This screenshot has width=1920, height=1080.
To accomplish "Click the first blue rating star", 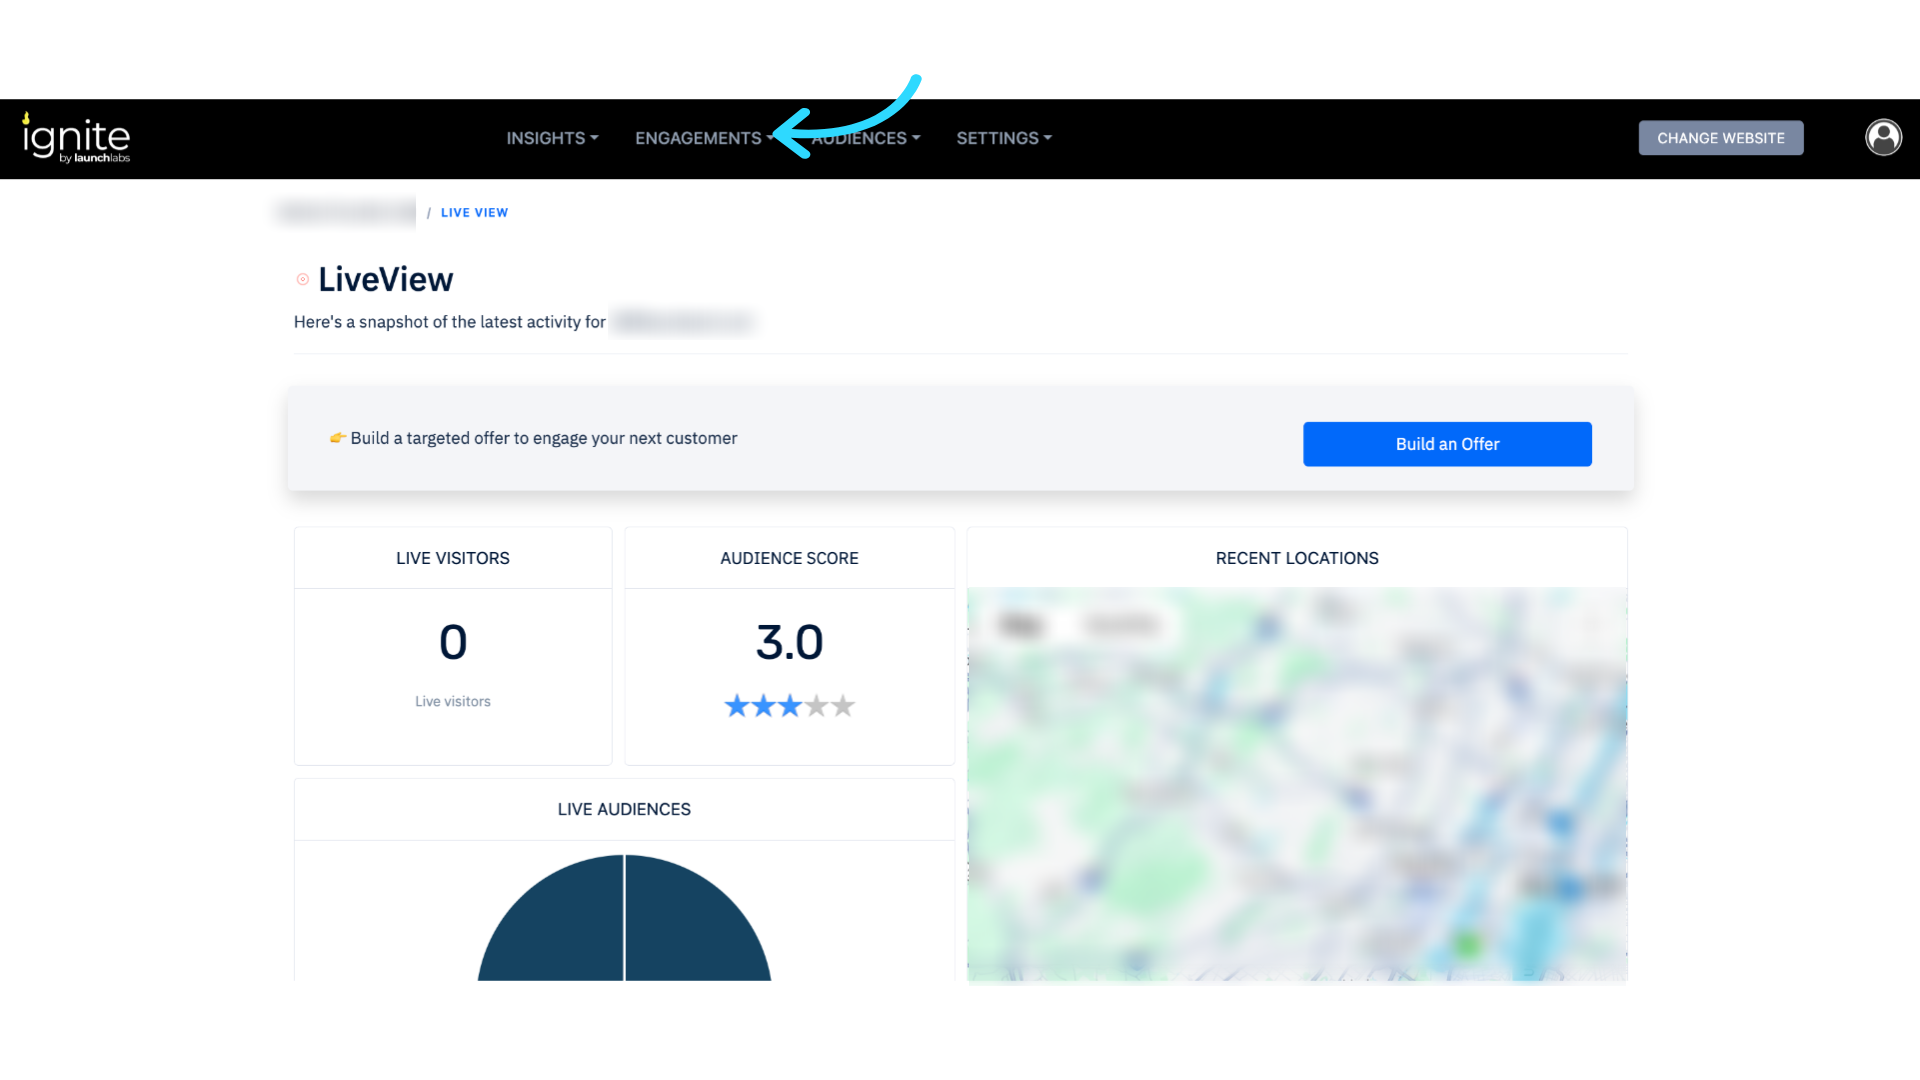I will click(x=736, y=706).
